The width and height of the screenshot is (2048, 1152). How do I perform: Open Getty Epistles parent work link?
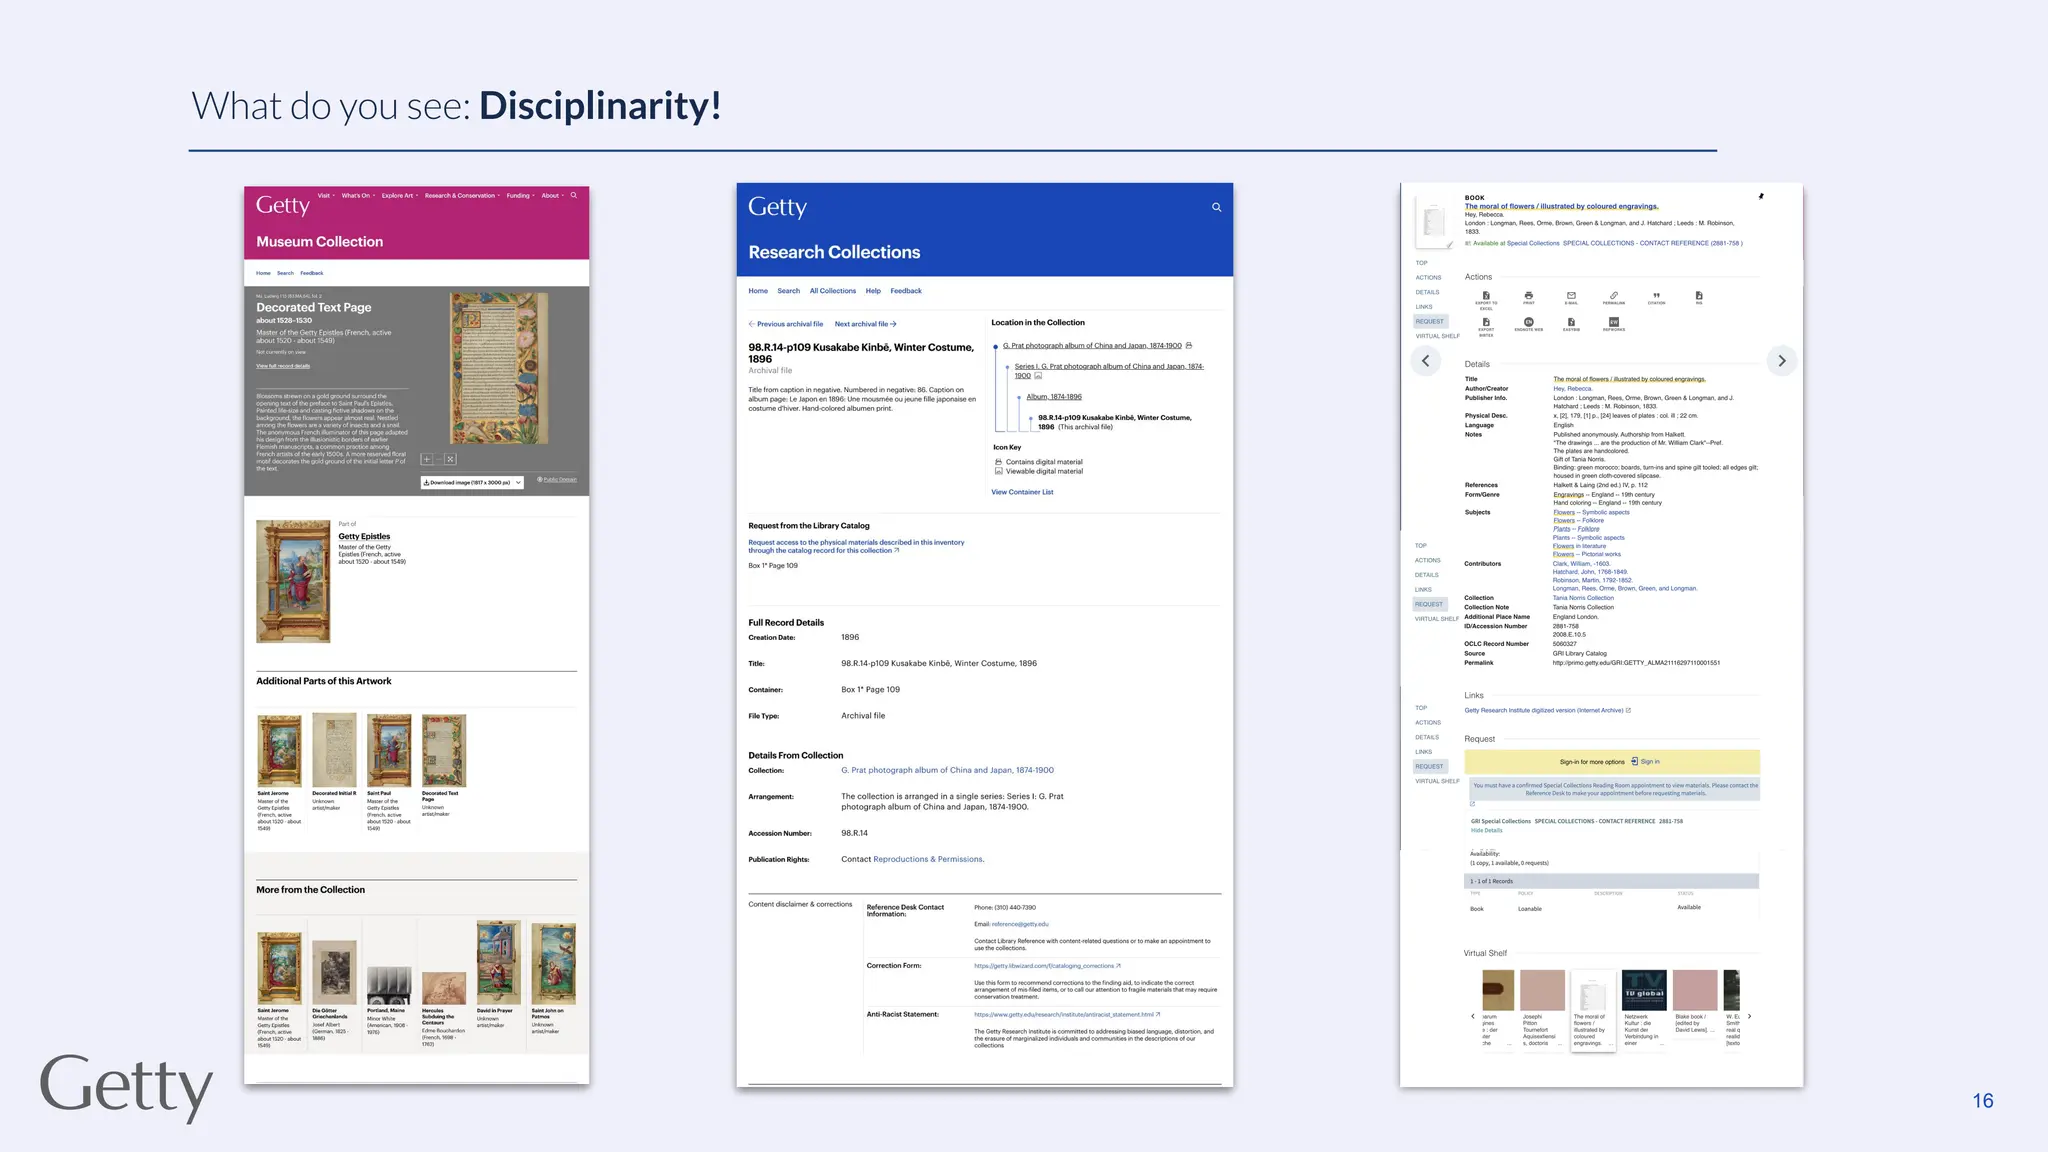(x=364, y=537)
